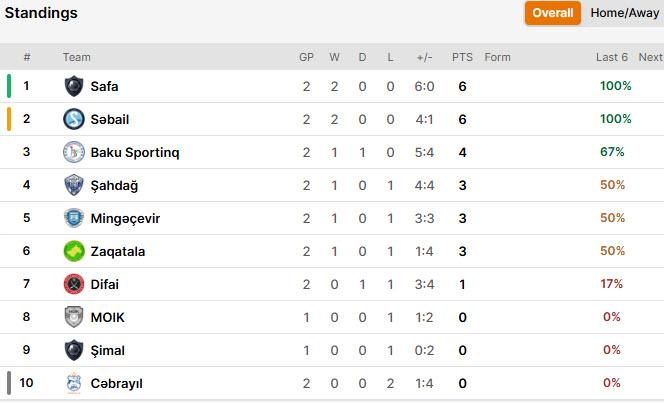Click the Safa team logo icon
This screenshot has width=664, height=403.
(74, 86)
